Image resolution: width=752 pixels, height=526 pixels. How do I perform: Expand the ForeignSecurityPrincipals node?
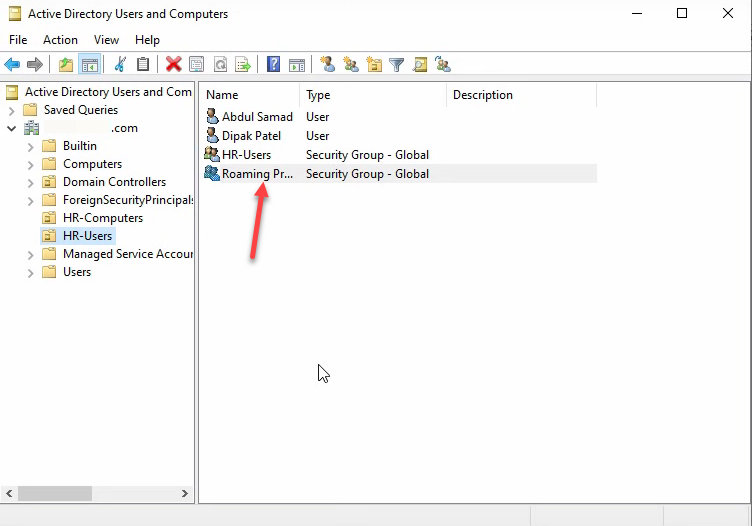pyautogui.click(x=31, y=201)
